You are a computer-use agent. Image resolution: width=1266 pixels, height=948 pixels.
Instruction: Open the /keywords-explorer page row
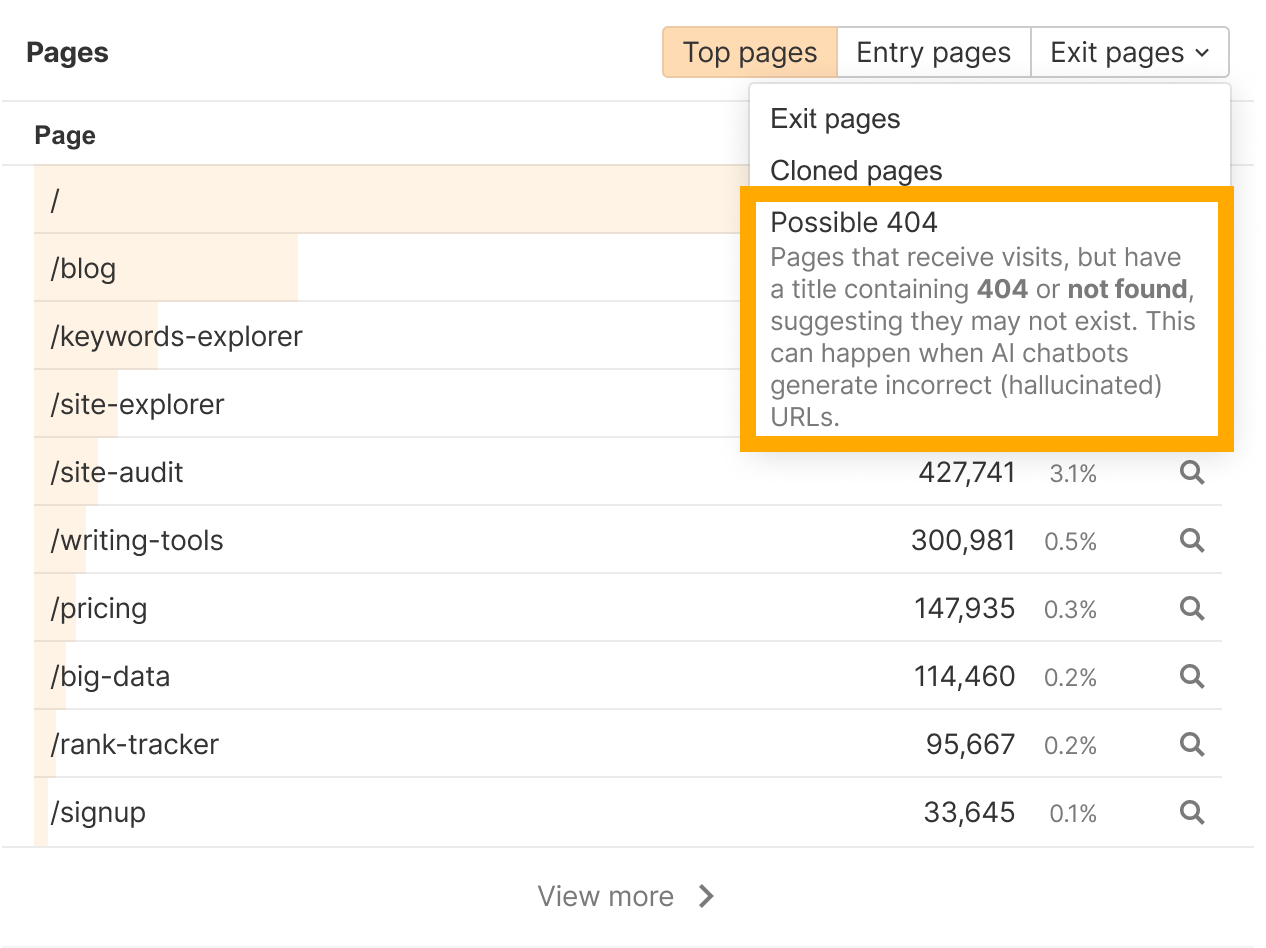(177, 336)
